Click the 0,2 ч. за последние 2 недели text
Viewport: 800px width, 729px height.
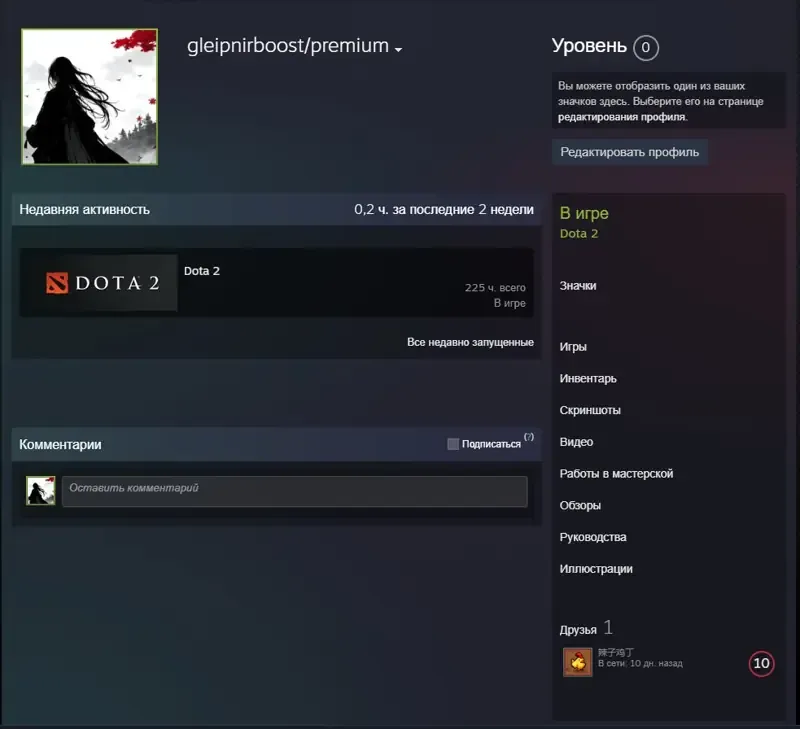pyautogui.click(x=444, y=210)
